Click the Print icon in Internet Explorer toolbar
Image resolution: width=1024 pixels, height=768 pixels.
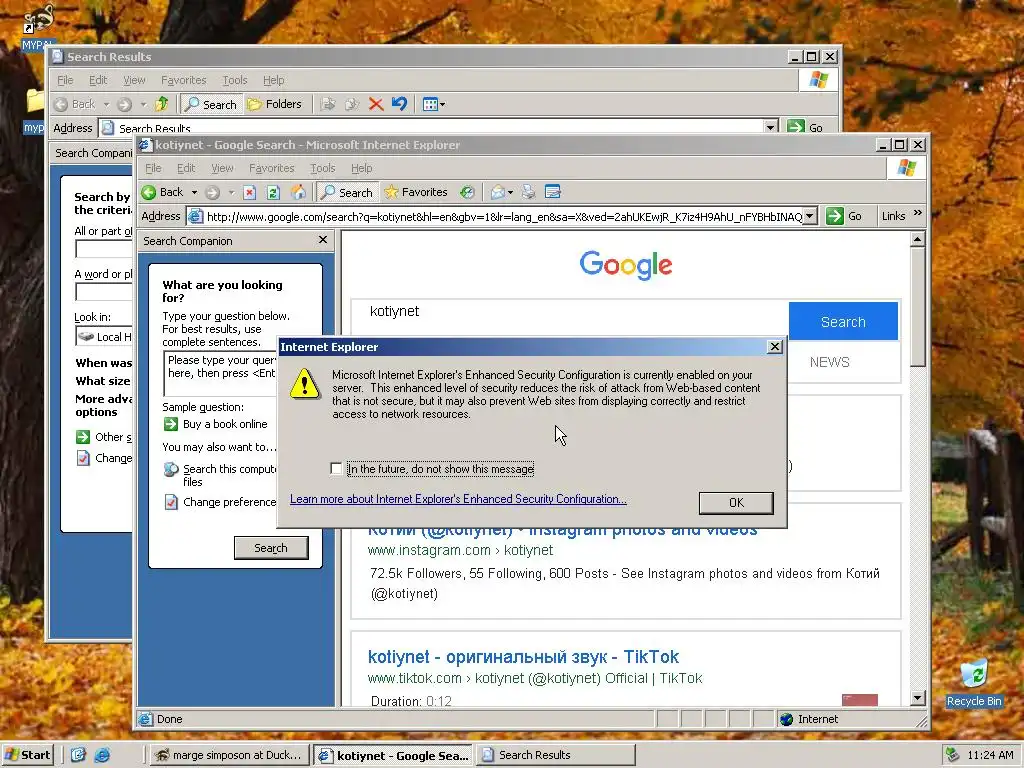(x=528, y=192)
